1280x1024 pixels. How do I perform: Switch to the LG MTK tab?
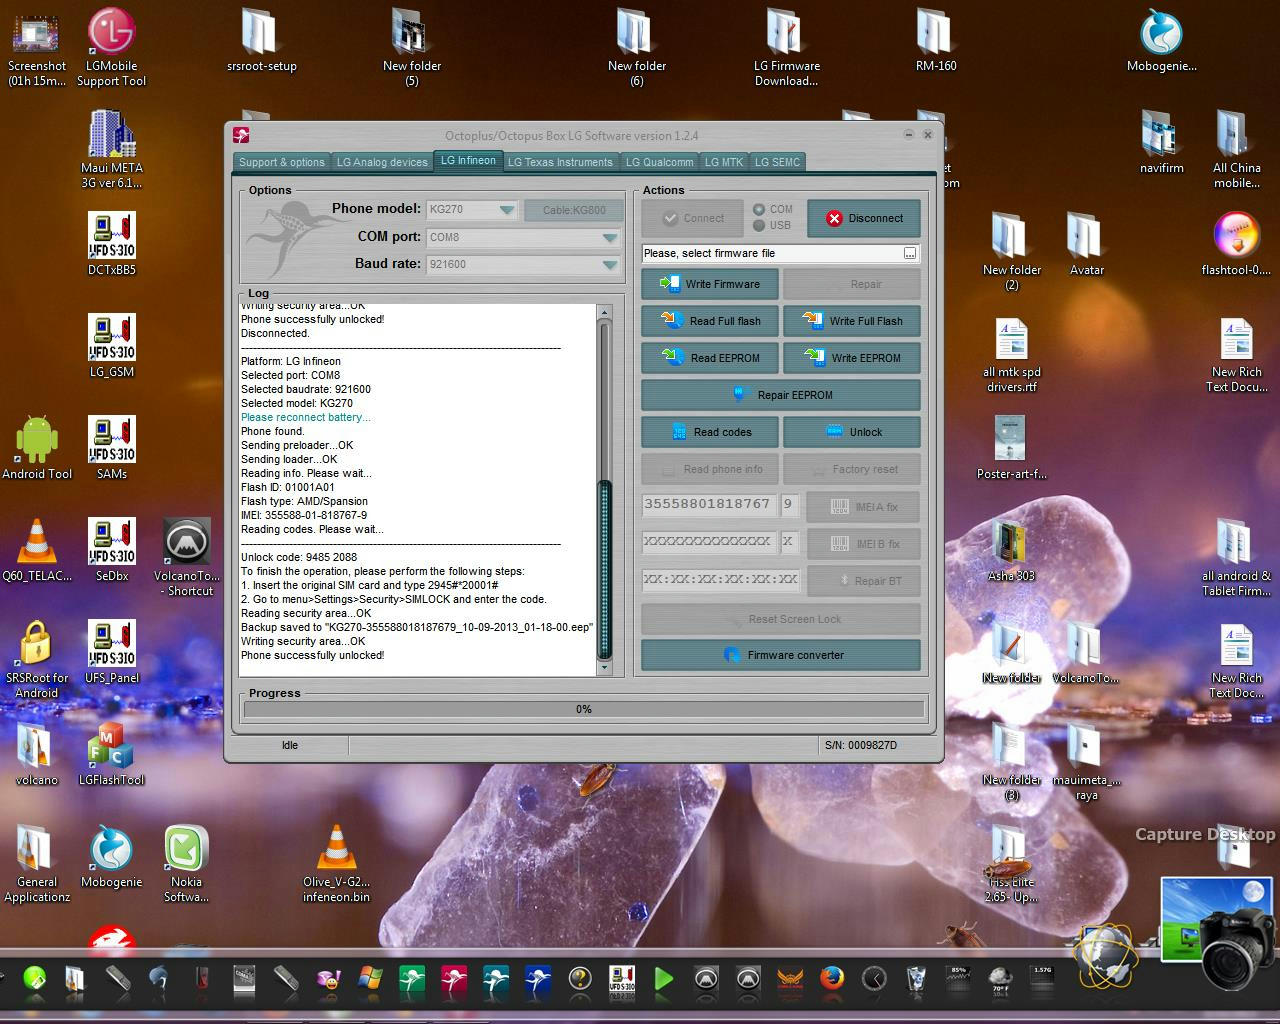(724, 162)
